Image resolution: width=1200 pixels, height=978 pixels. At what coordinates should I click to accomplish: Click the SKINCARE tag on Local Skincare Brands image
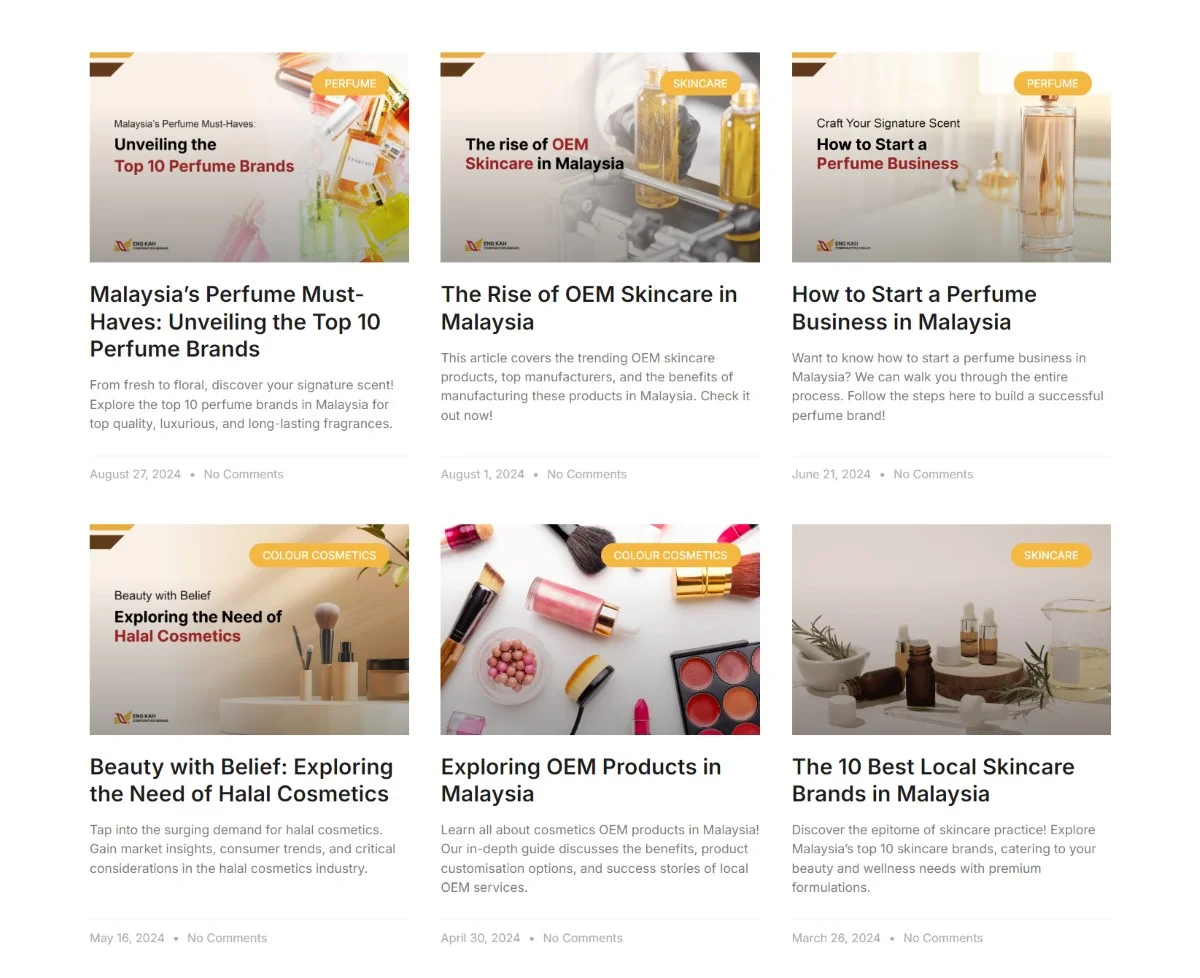click(1051, 555)
